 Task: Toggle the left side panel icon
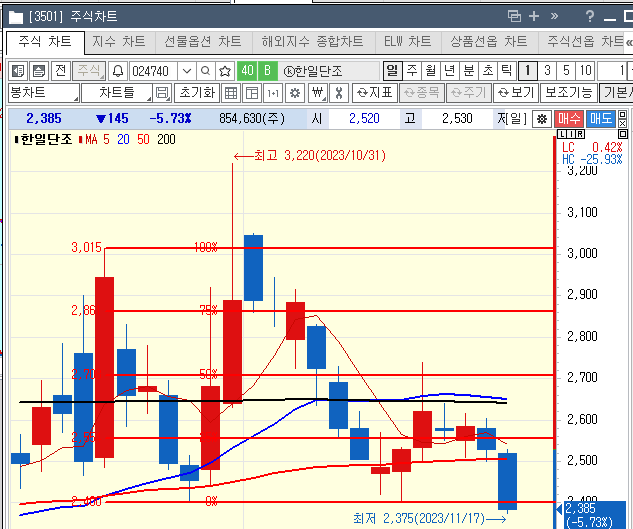click(x=18, y=71)
